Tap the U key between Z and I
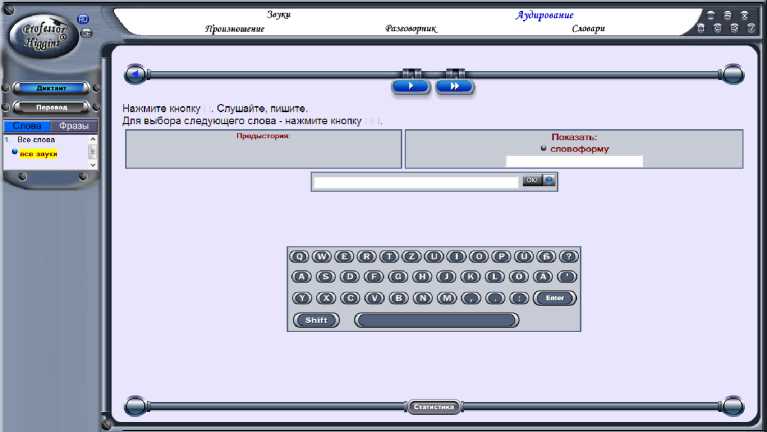This screenshot has width=767, height=432. [434, 256]
